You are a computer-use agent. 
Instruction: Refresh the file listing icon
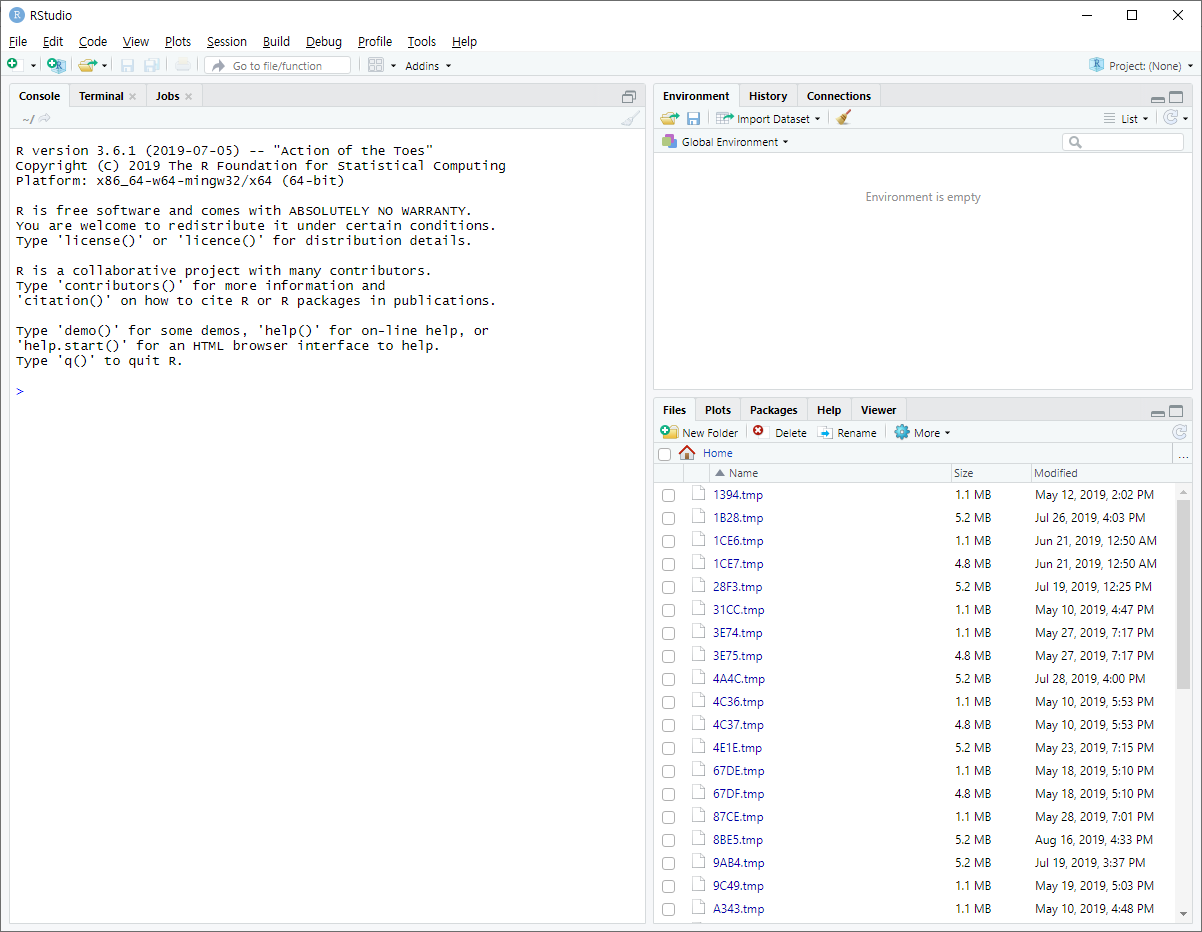coord(1180,432)
